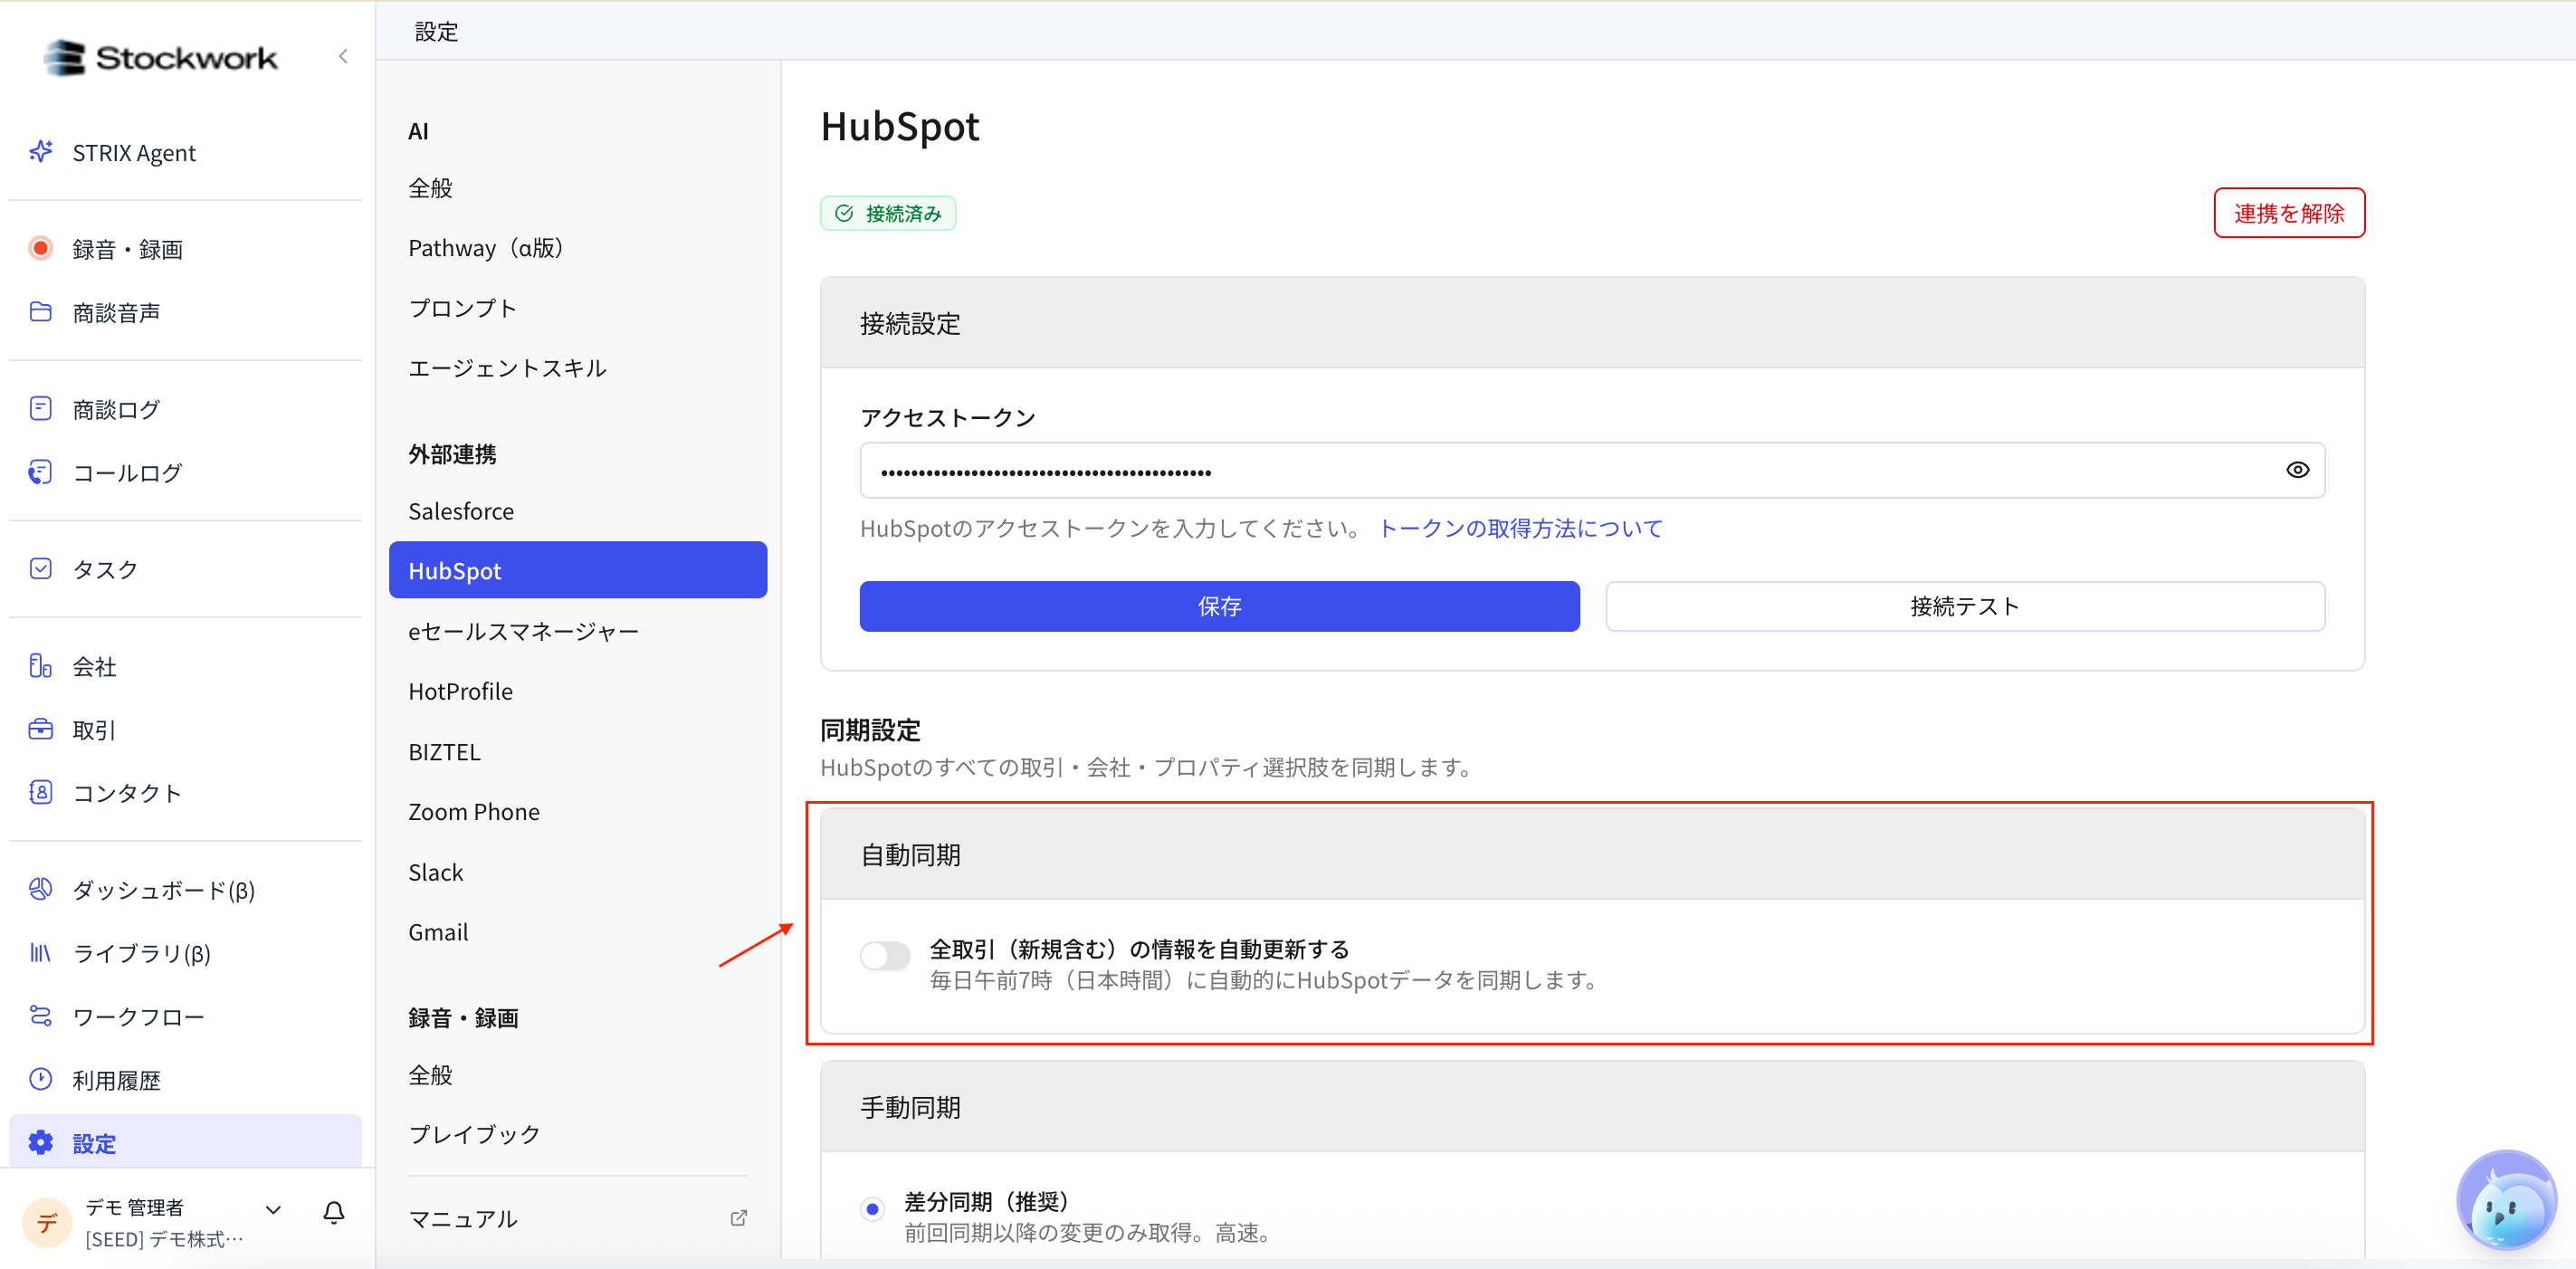Click the 手動同期 section header
2576x1269 pixels.
1592,1107
